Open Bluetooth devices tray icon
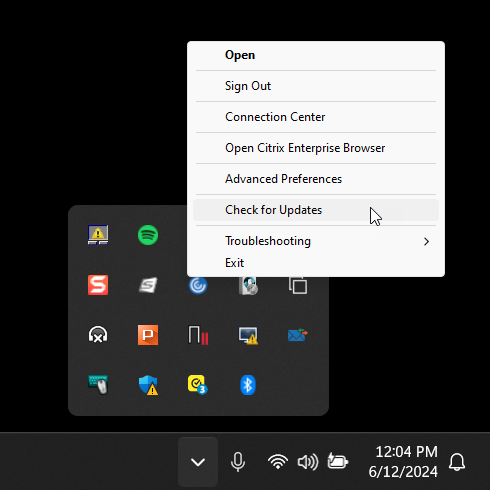 click(x=248, y=385)
